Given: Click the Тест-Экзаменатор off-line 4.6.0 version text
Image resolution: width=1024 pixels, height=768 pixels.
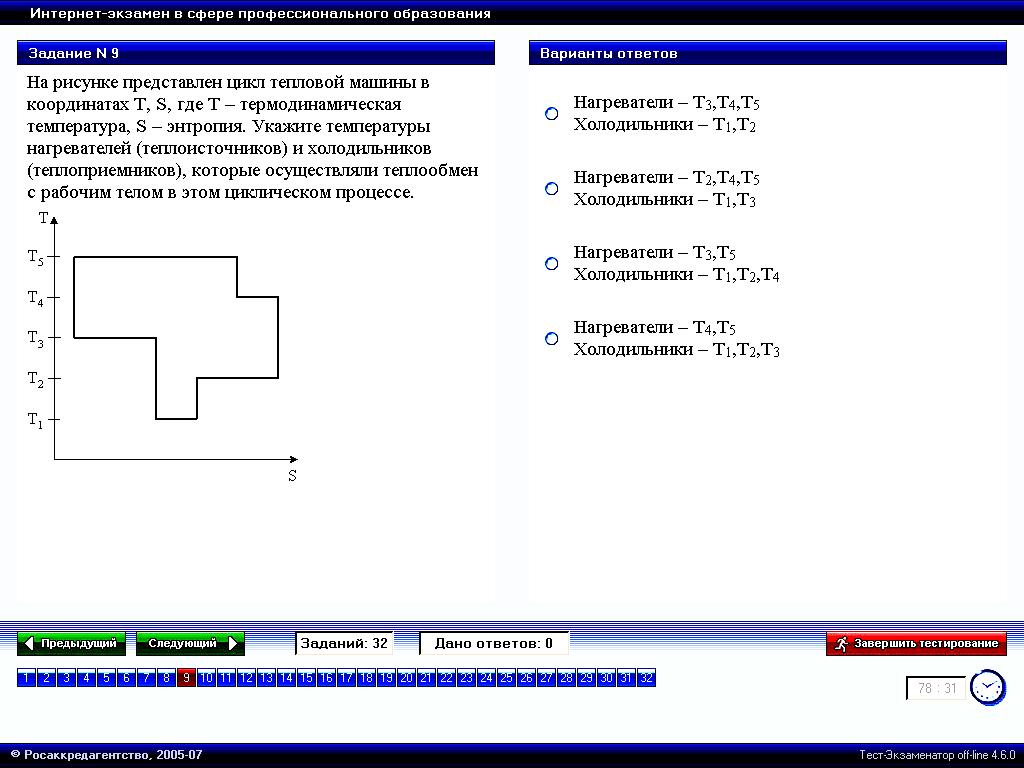Looking at the screenshot, I should pos(937,755).
